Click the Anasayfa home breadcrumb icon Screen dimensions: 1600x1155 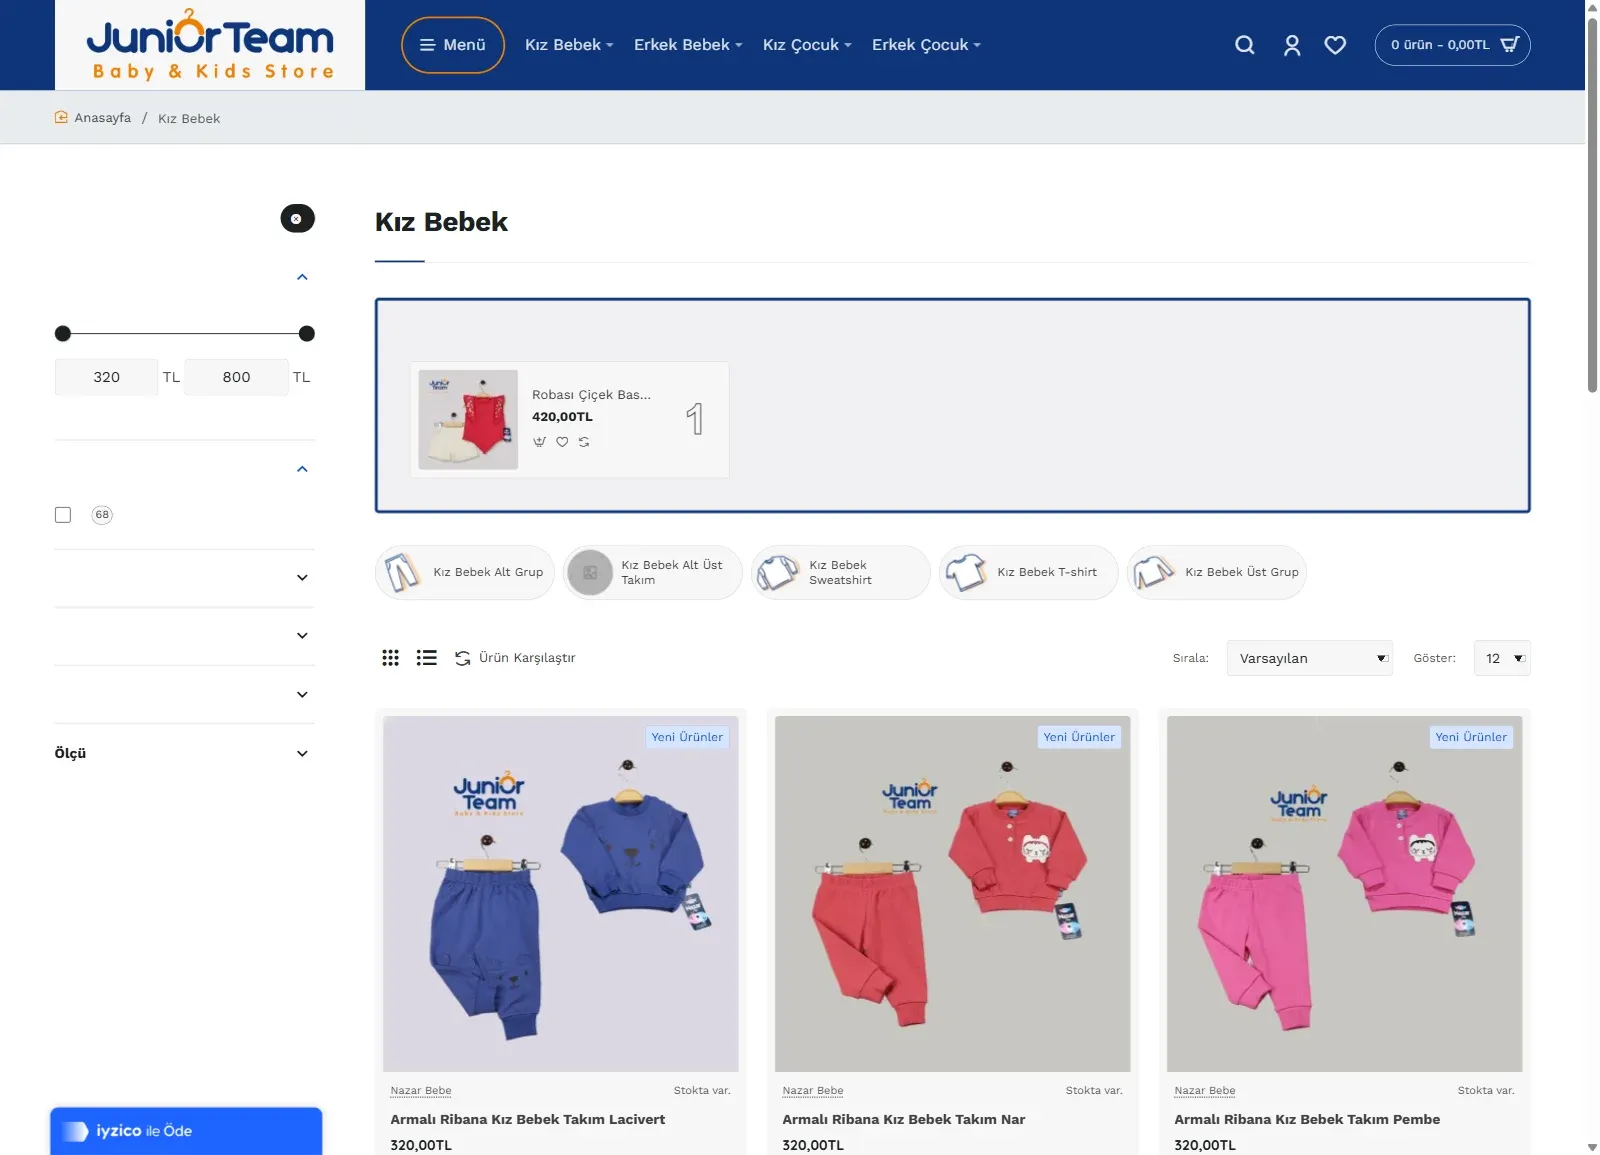click(x=61, y=117)
